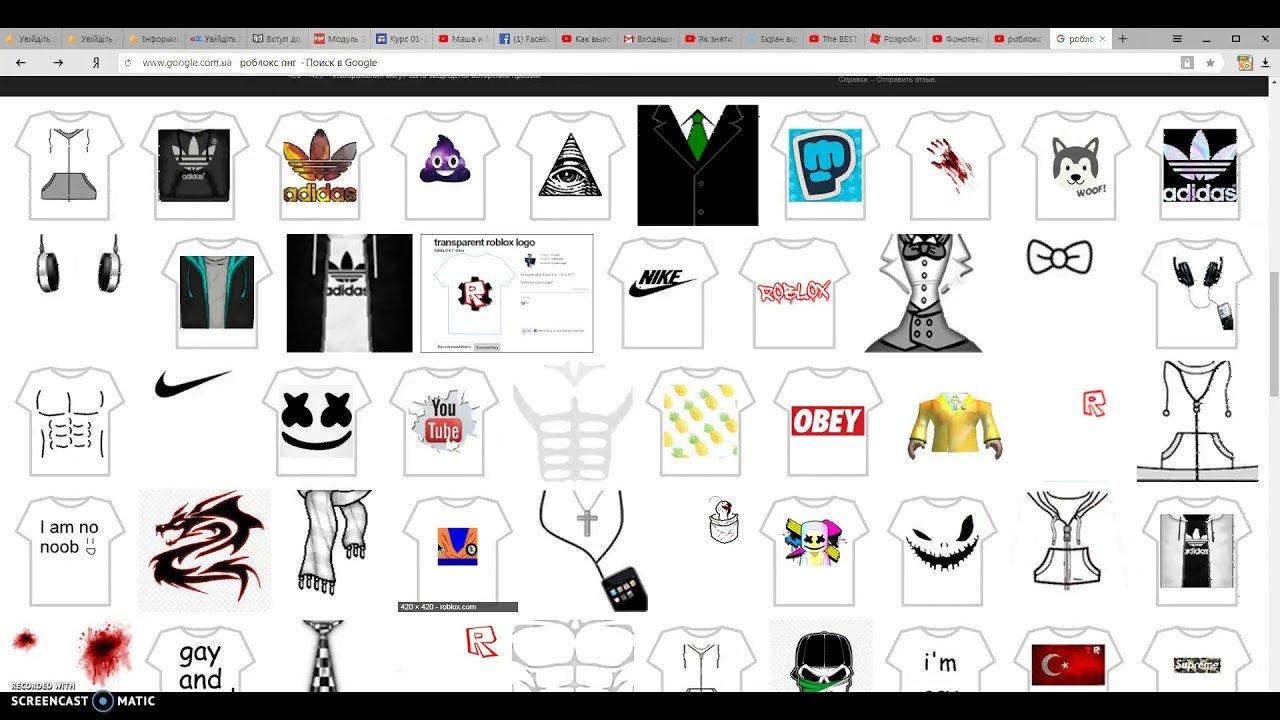
Task: Open the OBEY t-shirt image
Action: 828,422
